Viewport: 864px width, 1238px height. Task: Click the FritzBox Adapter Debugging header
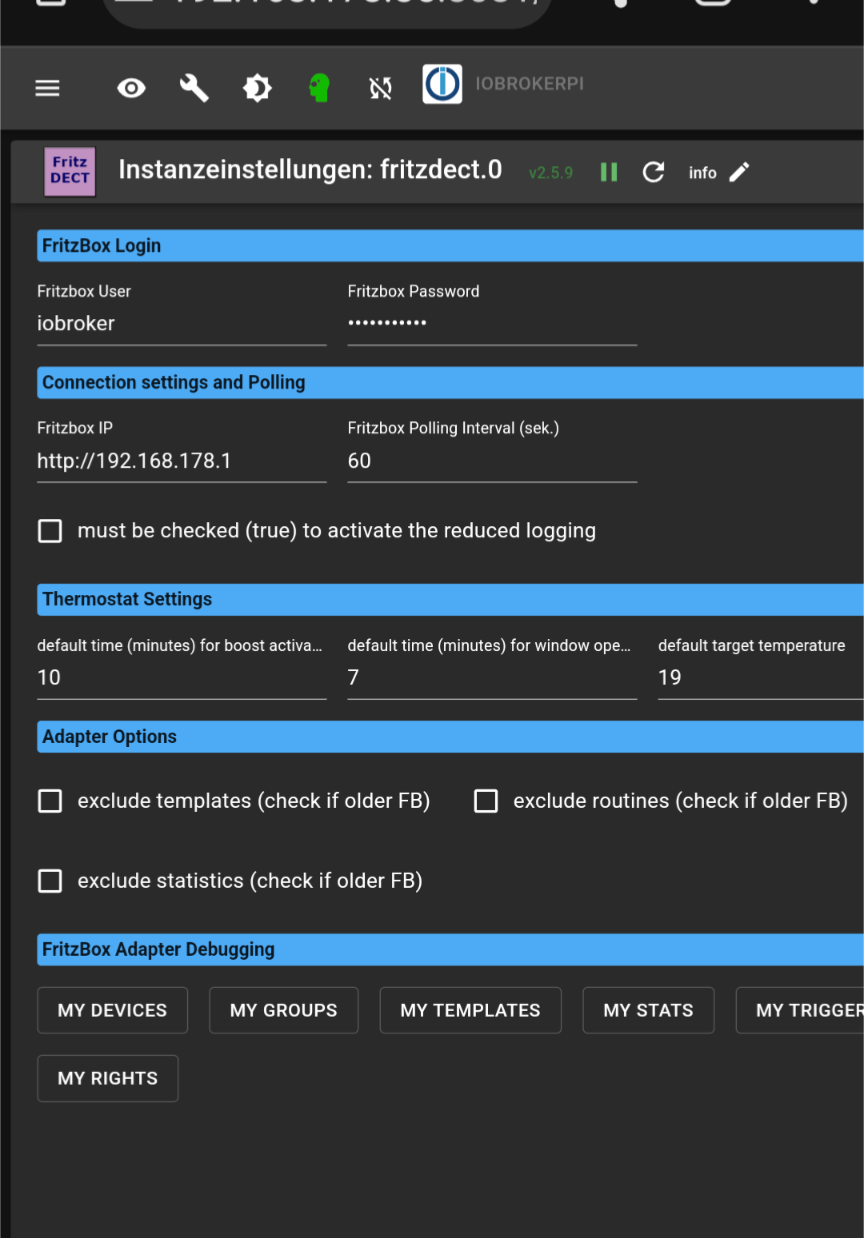(450, 950)
